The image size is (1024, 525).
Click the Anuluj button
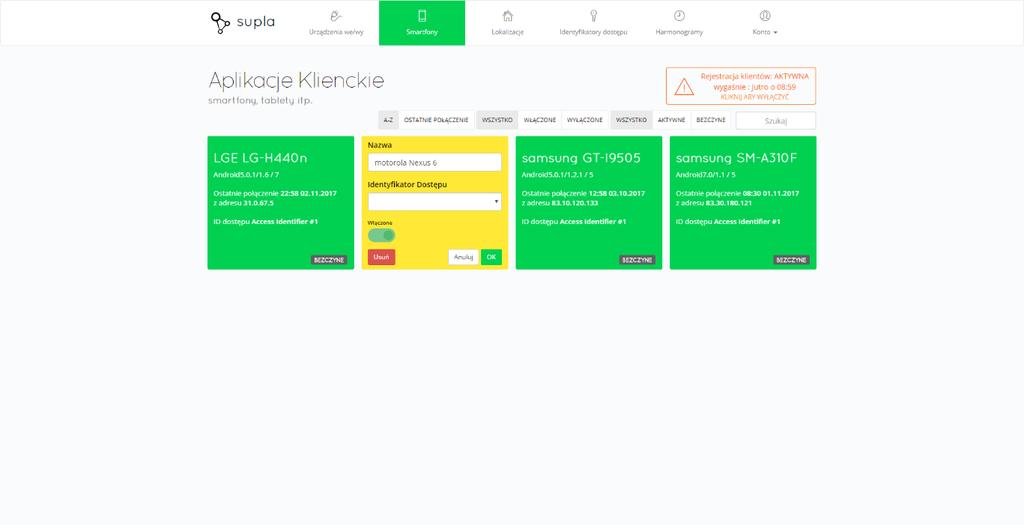click(463, 257)
